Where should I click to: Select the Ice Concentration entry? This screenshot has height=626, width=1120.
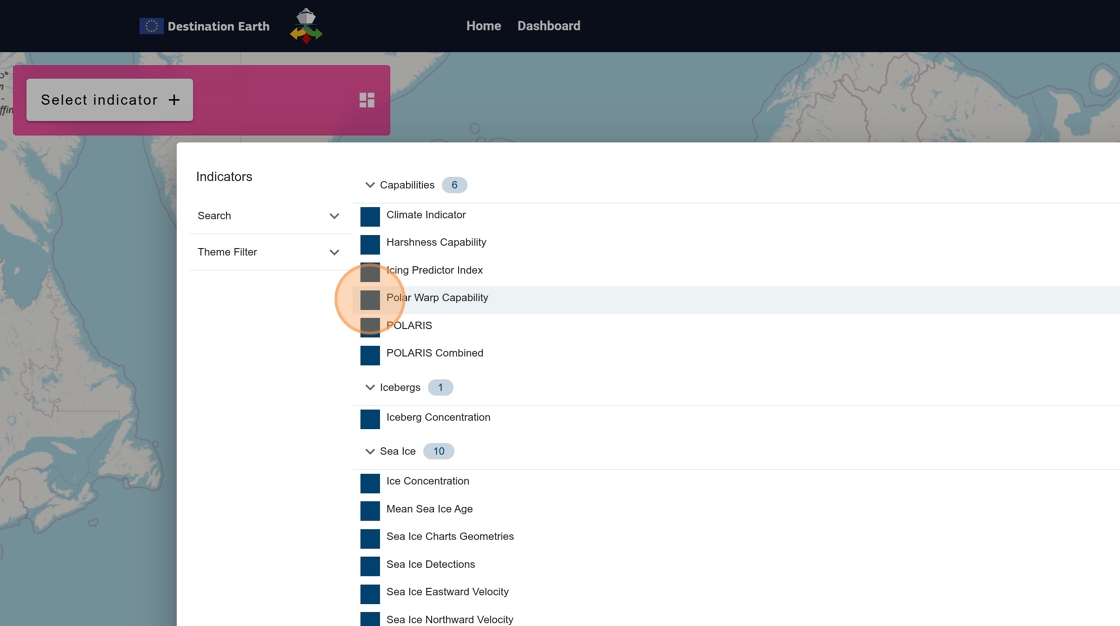[427, 481]
